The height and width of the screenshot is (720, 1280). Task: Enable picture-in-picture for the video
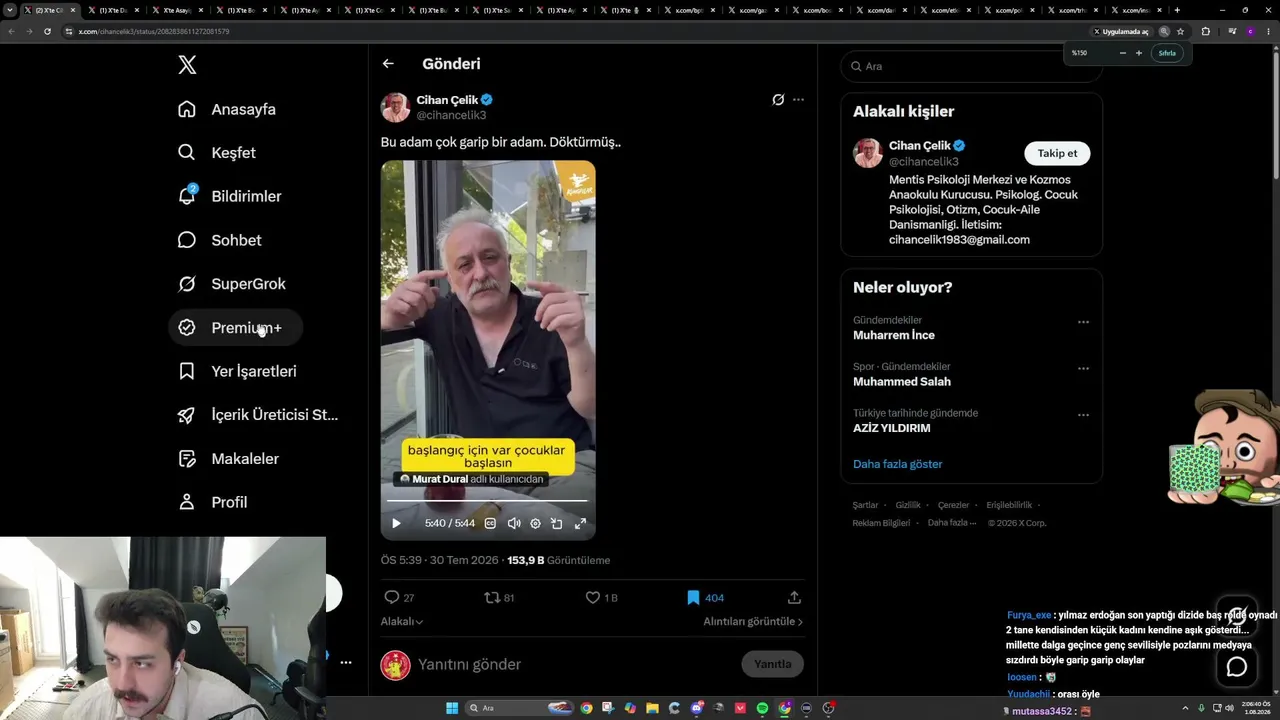pyautogui.click(x=557, y=523)
